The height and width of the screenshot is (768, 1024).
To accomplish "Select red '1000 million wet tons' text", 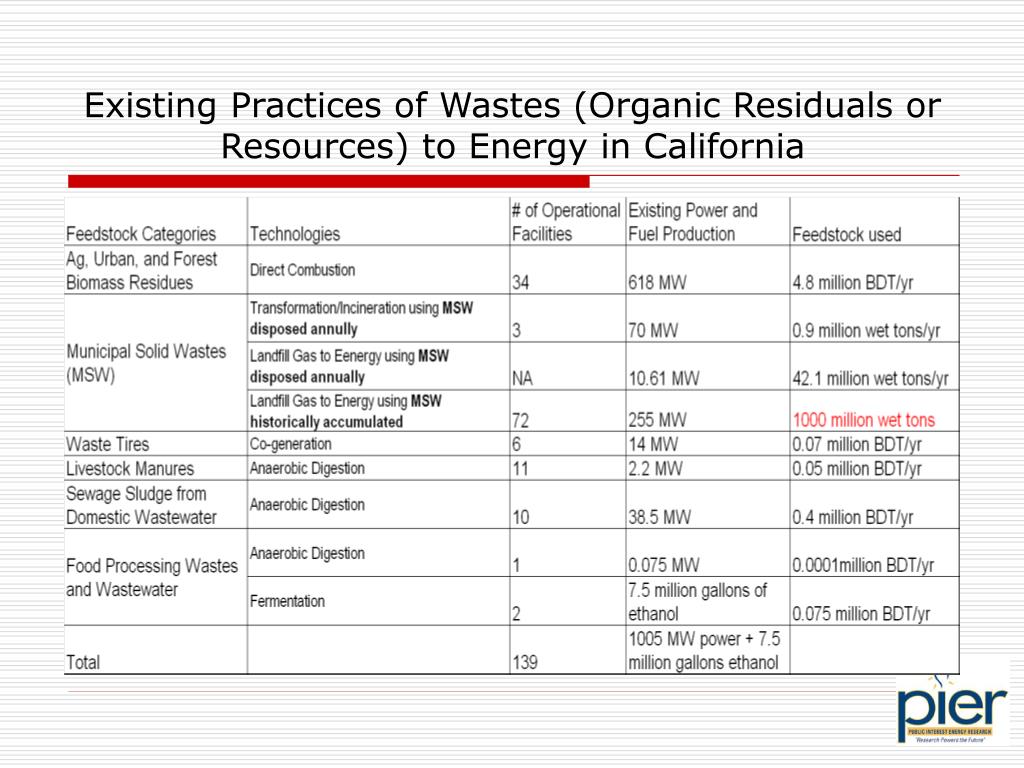I will tap(863, 420).
